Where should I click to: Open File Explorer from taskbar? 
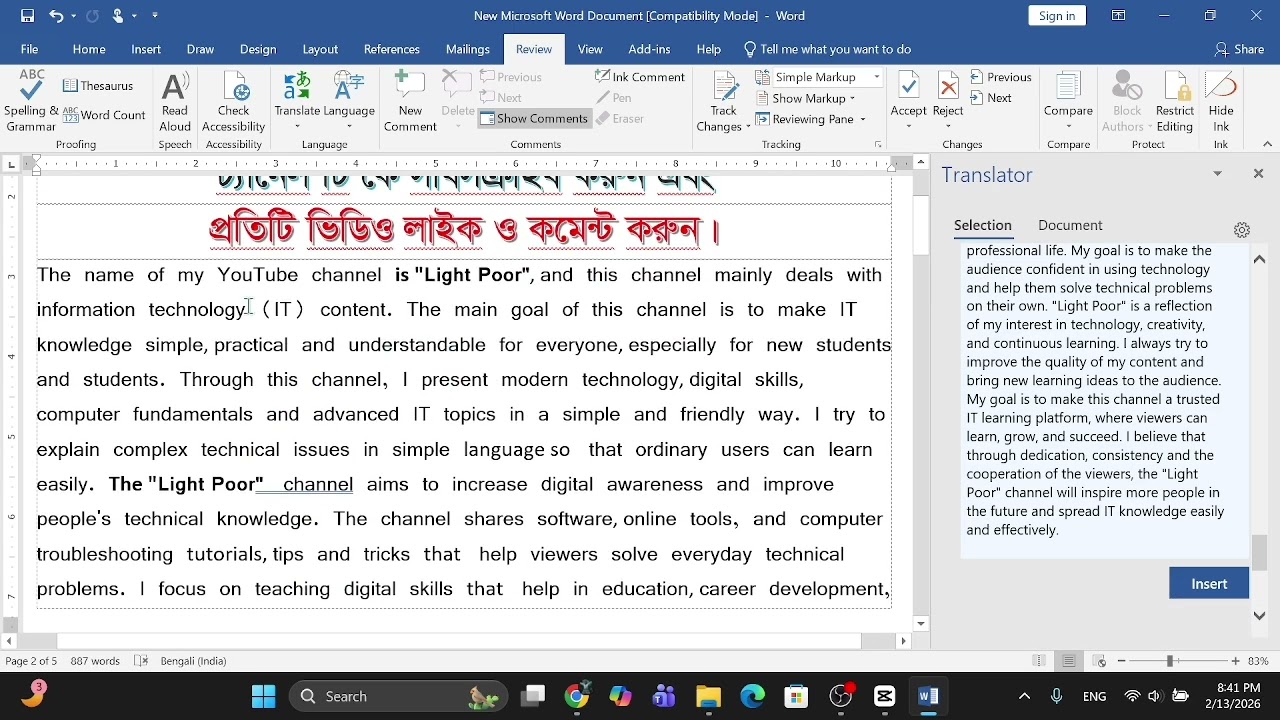[708, 697]
